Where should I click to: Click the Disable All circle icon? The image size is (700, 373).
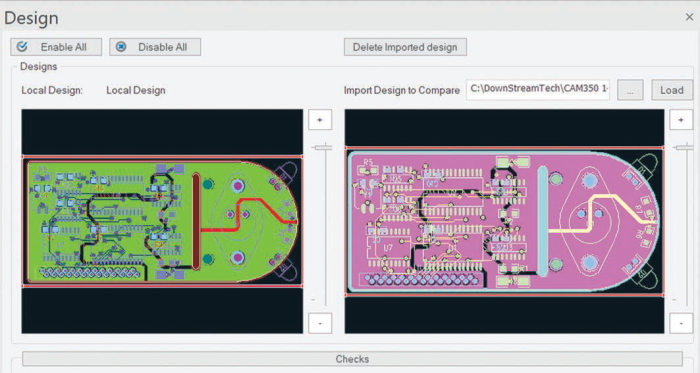121,46
